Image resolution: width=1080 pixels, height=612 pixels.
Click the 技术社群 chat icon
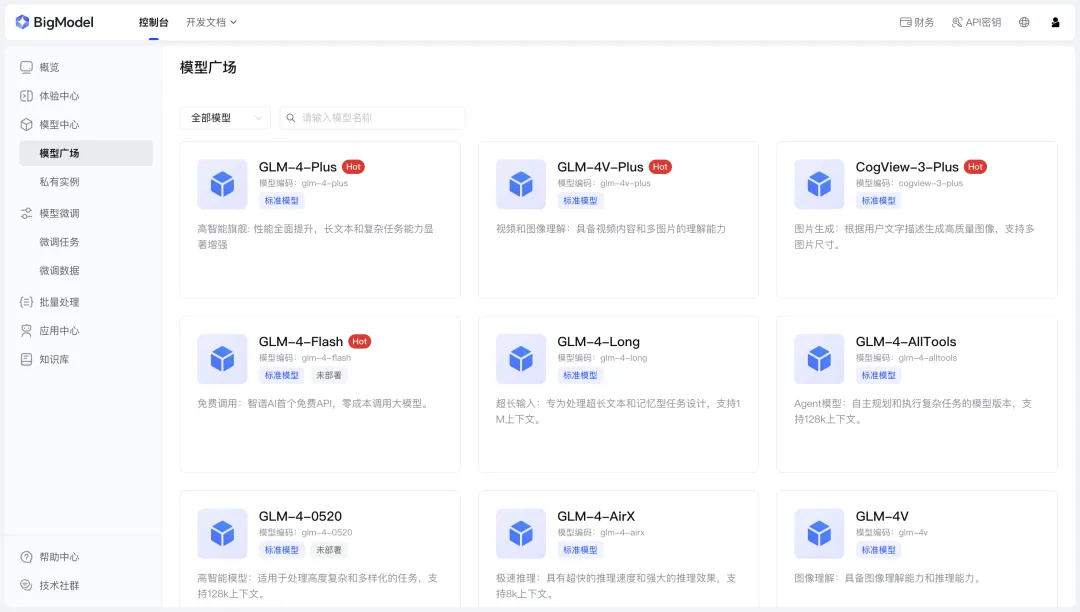pyautogui.click(x=26, y=585)
